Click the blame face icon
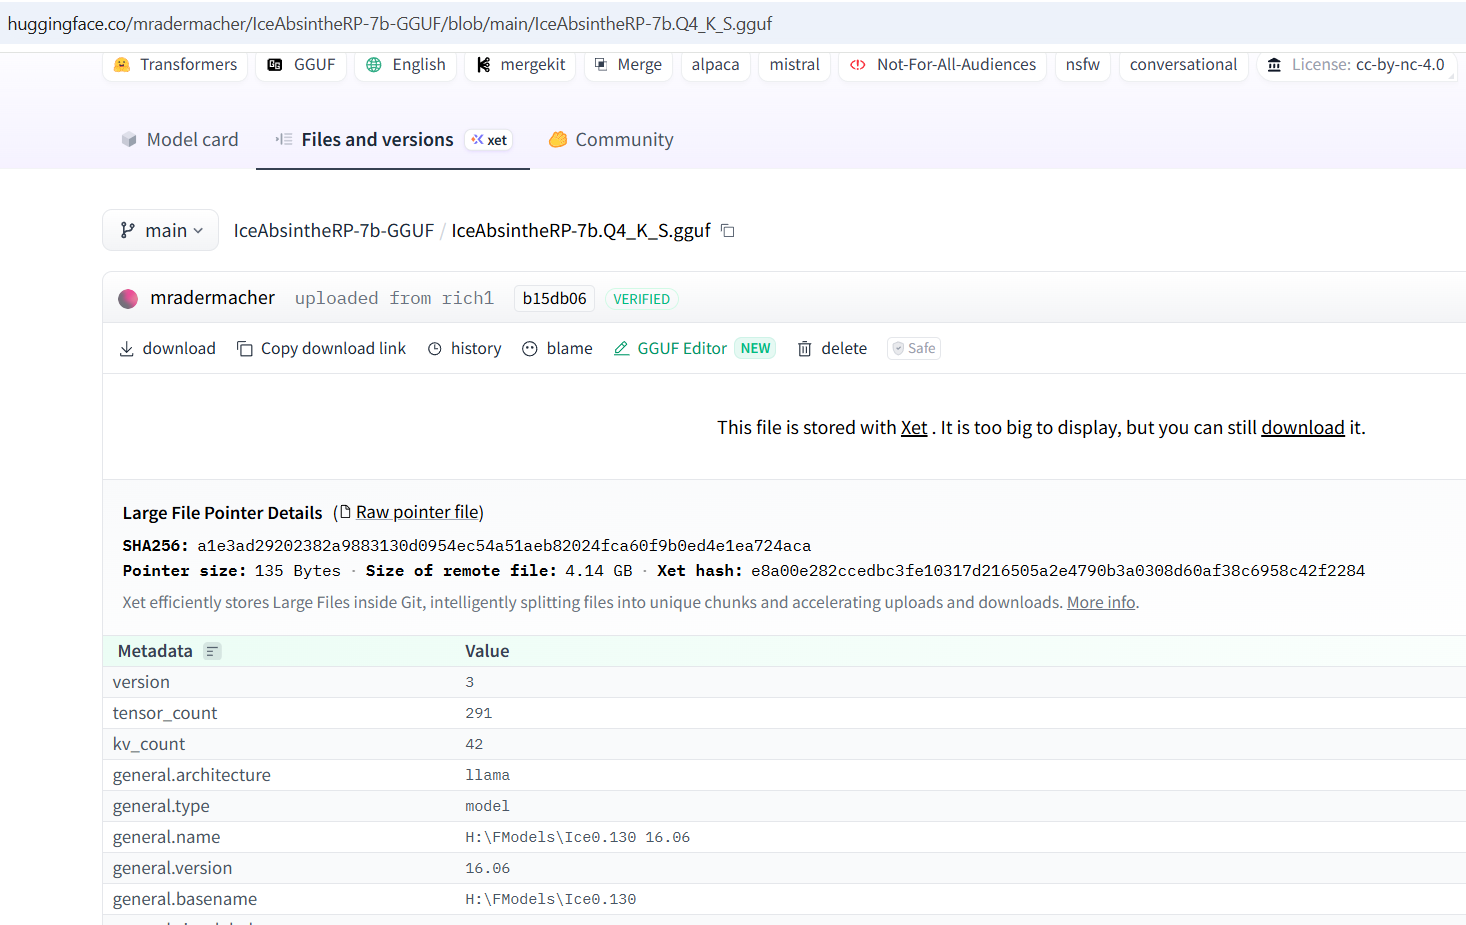 click(x=530, y=349)
